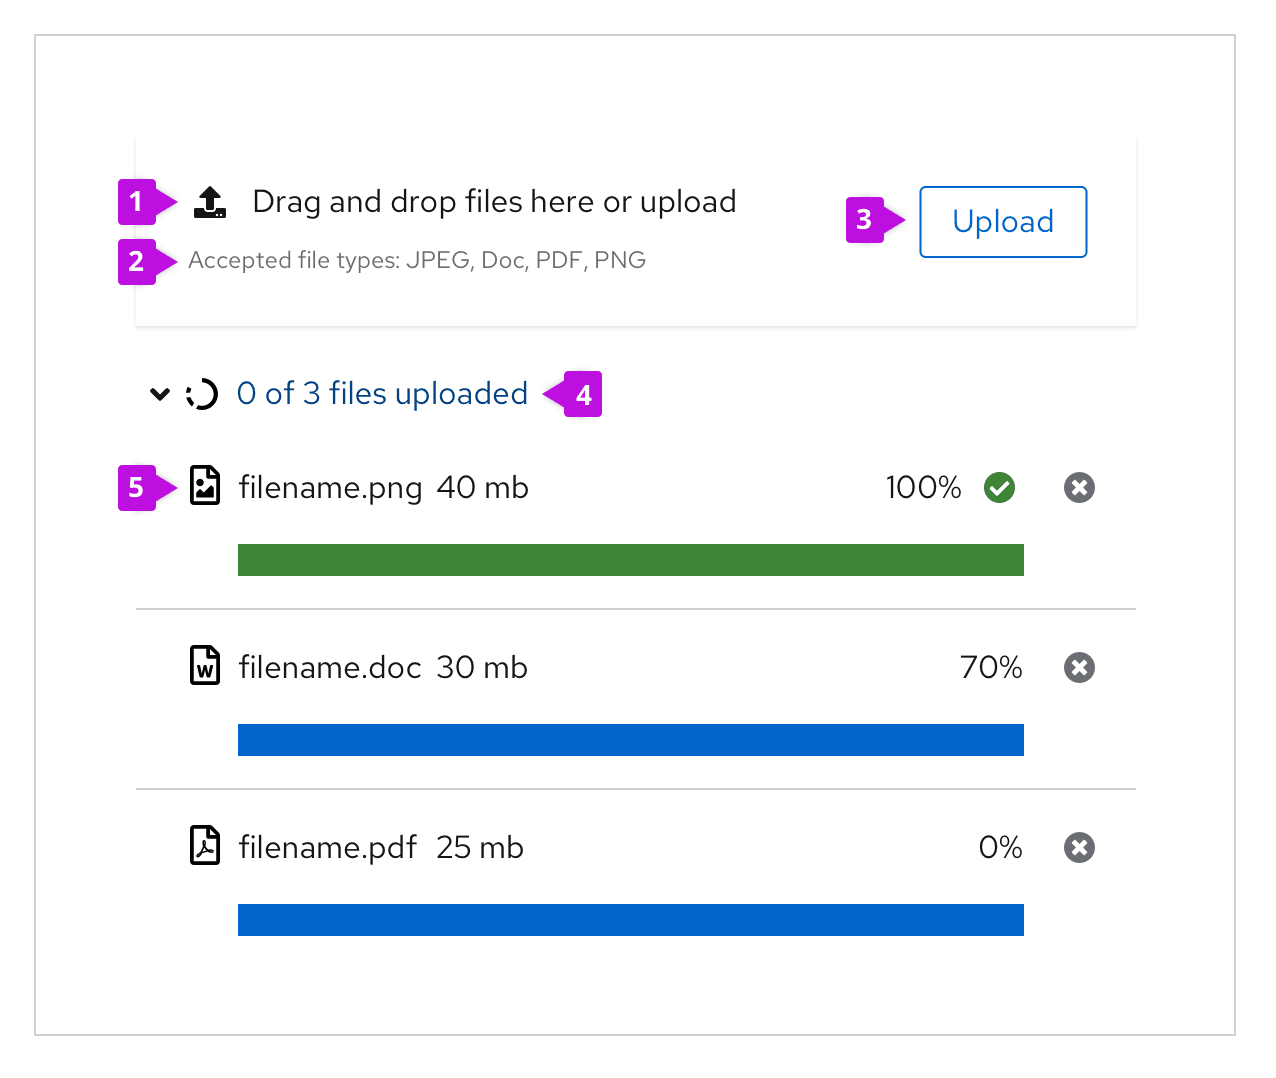Click the PDF file icon
This screenshot has height=1078, width=1276.
pos(205,846)
